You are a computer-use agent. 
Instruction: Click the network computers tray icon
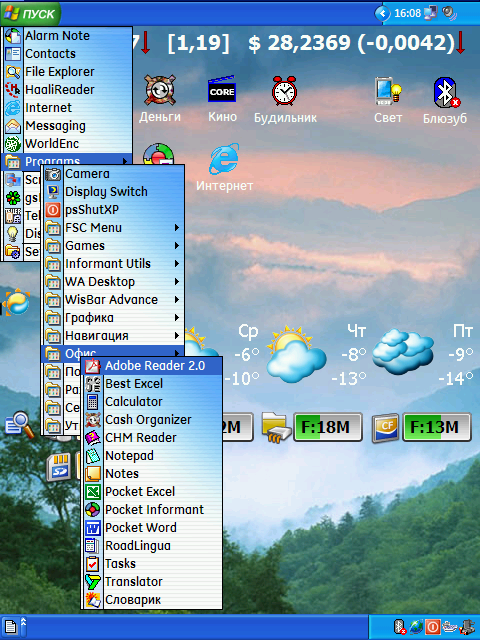point(430,13)
